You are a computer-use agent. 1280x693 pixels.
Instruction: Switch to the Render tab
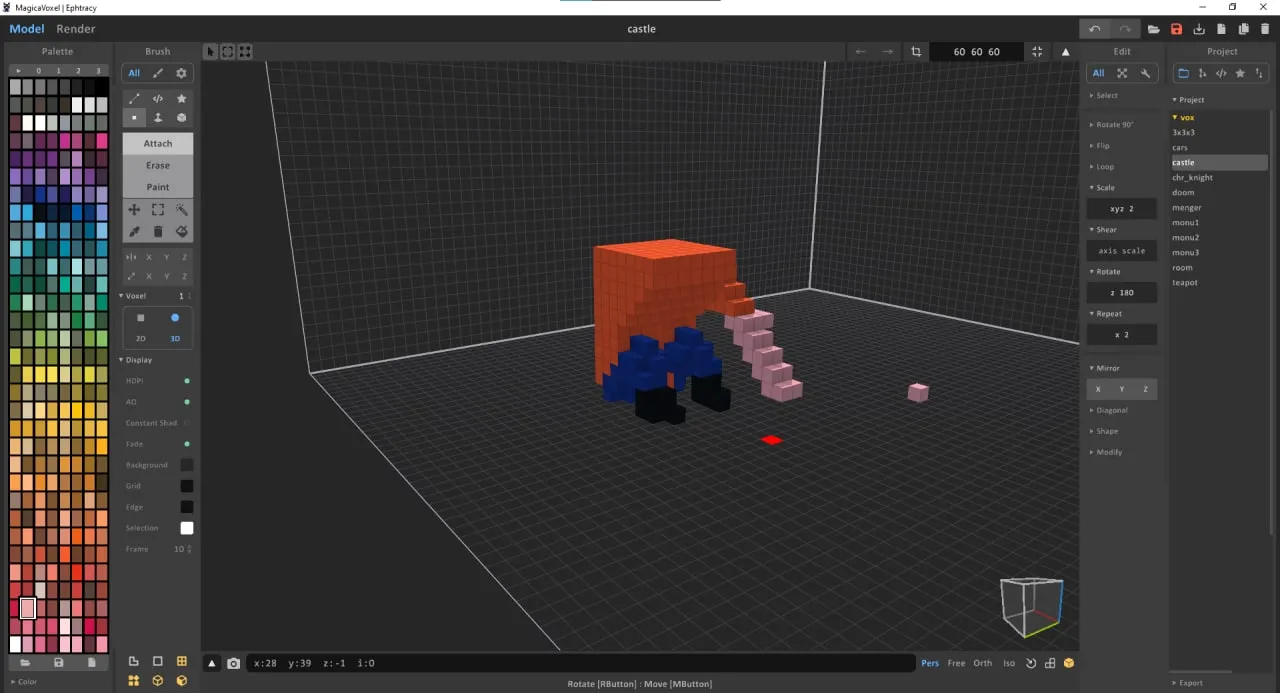(75, 29)
